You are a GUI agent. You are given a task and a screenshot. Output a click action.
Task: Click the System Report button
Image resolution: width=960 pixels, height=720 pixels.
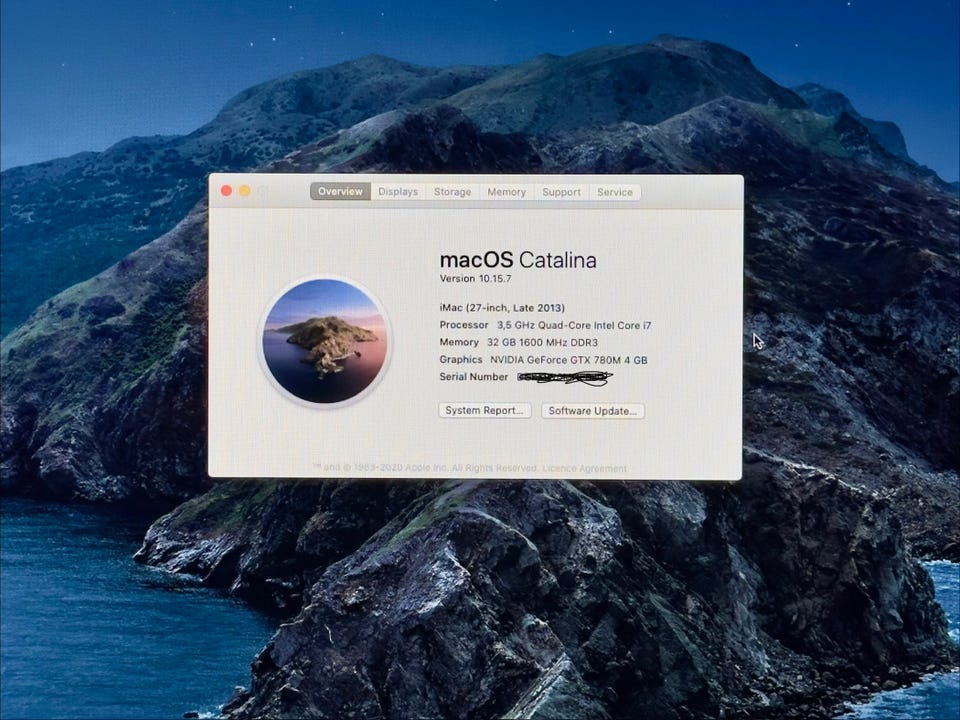pyautogui.click(x=484, y=410)
